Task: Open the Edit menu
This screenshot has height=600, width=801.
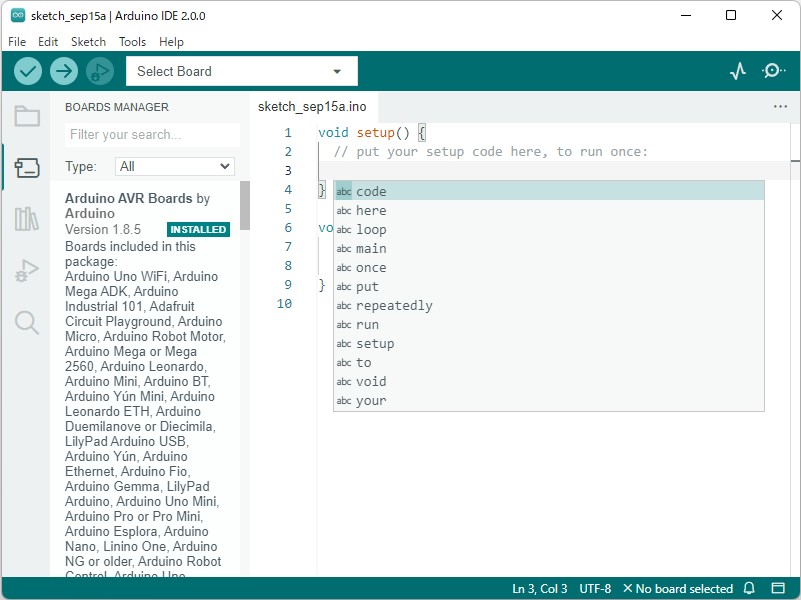Action: [48, 42]
